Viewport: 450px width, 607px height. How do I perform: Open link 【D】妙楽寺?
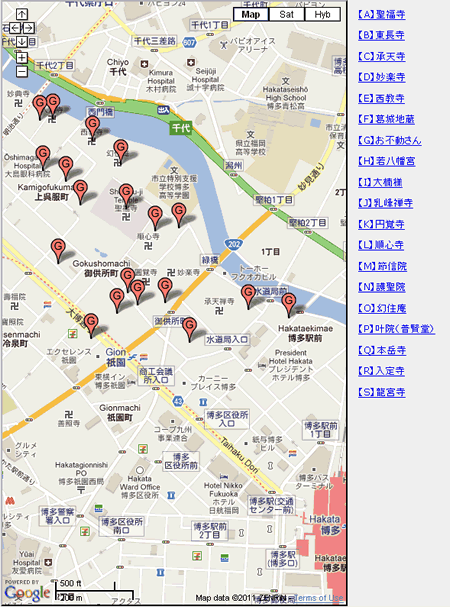pyautogui.click(x=381, y=77)
